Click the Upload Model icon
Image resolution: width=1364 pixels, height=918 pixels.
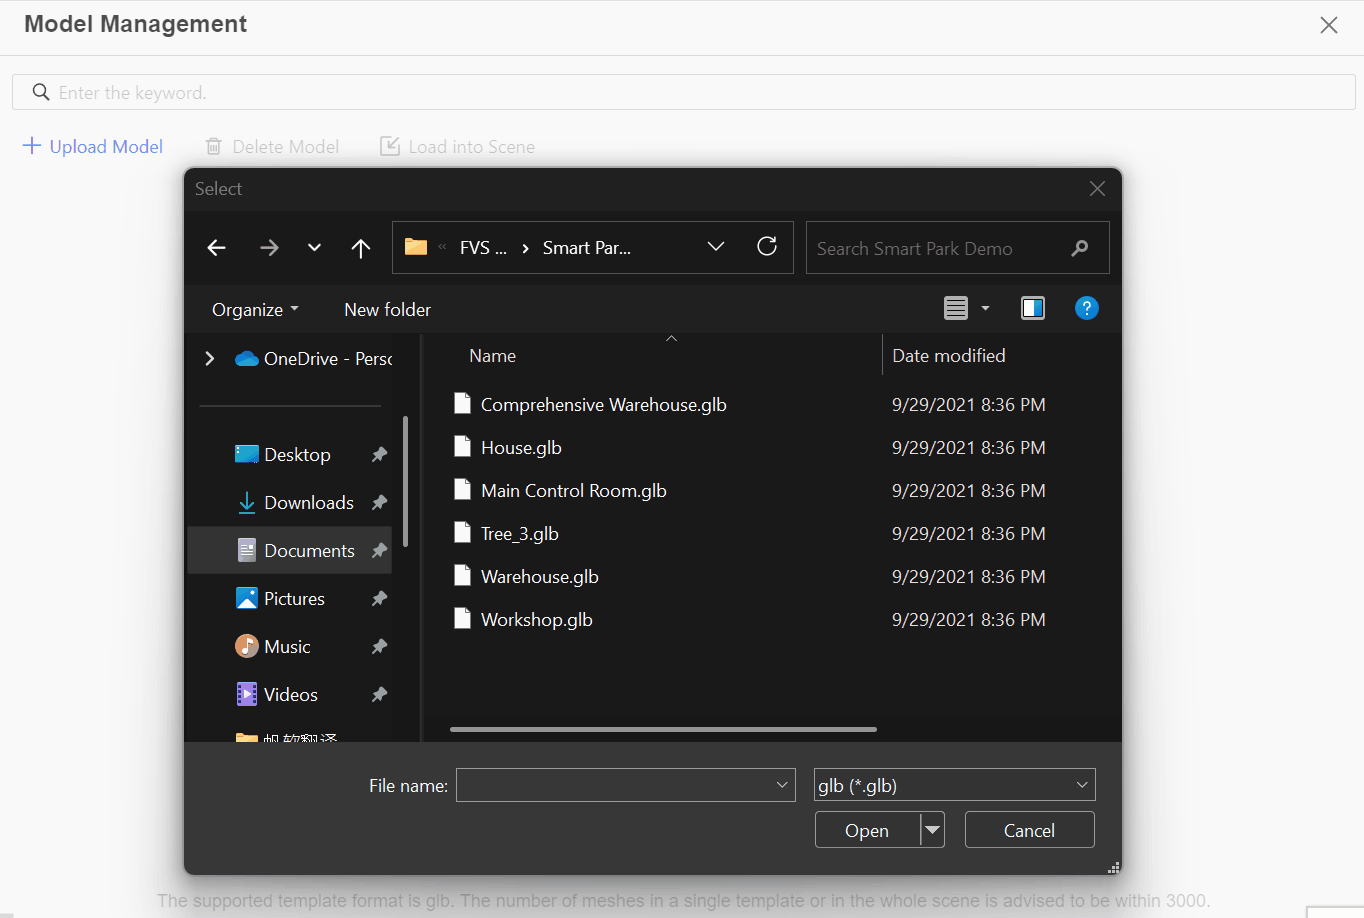31,146
